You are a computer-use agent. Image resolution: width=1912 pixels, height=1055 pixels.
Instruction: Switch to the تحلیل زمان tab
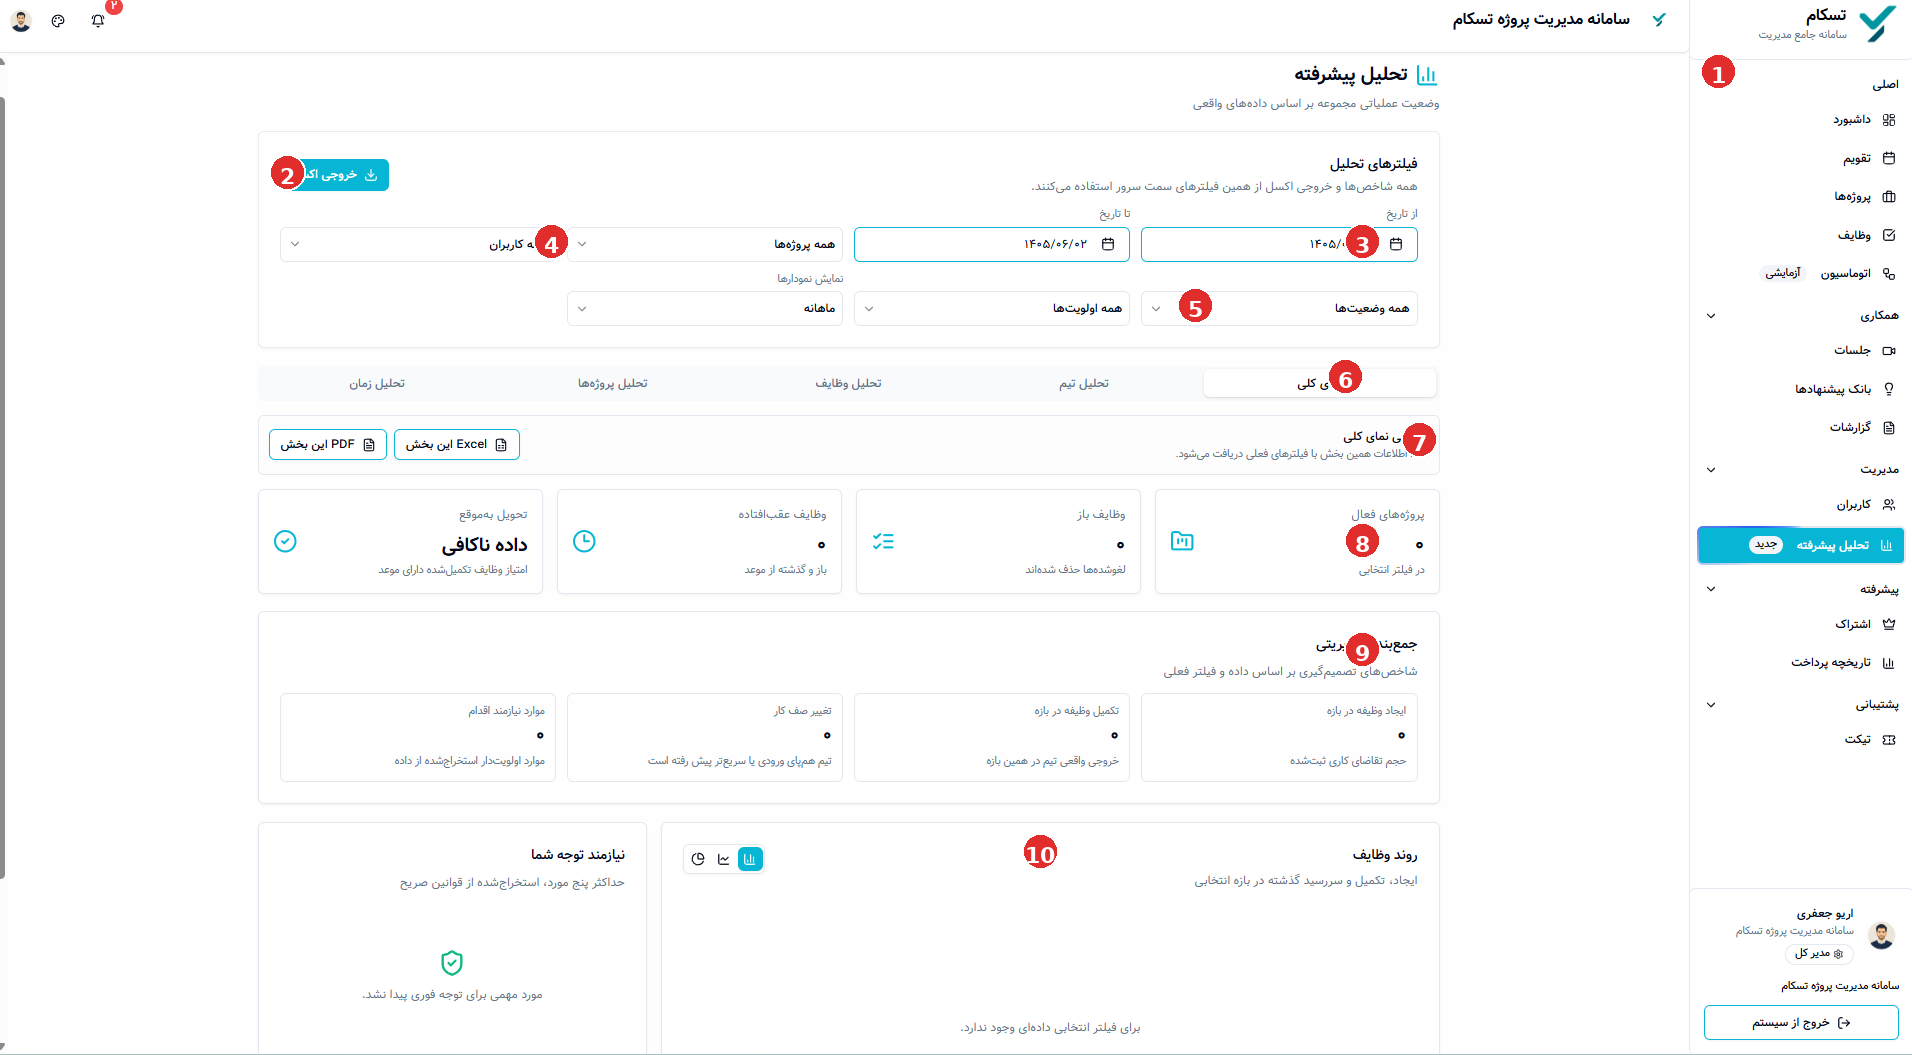pos(377,383)
